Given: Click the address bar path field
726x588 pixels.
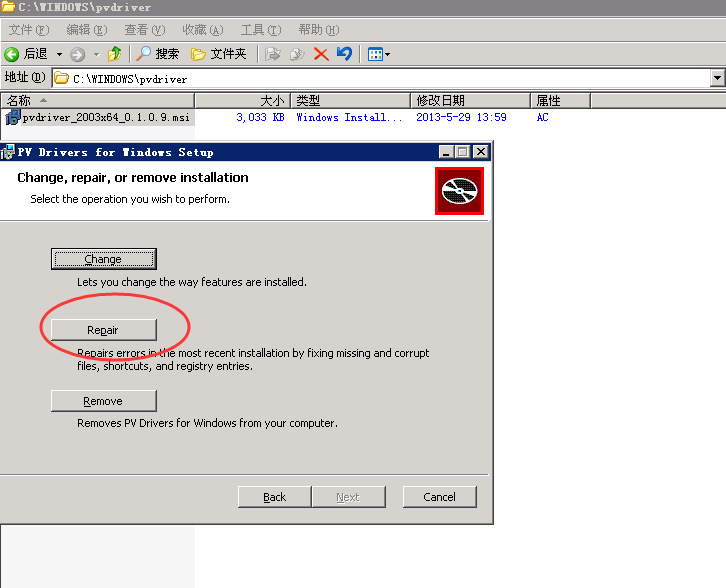Looking at the screenshot, I should click(380, 78).
